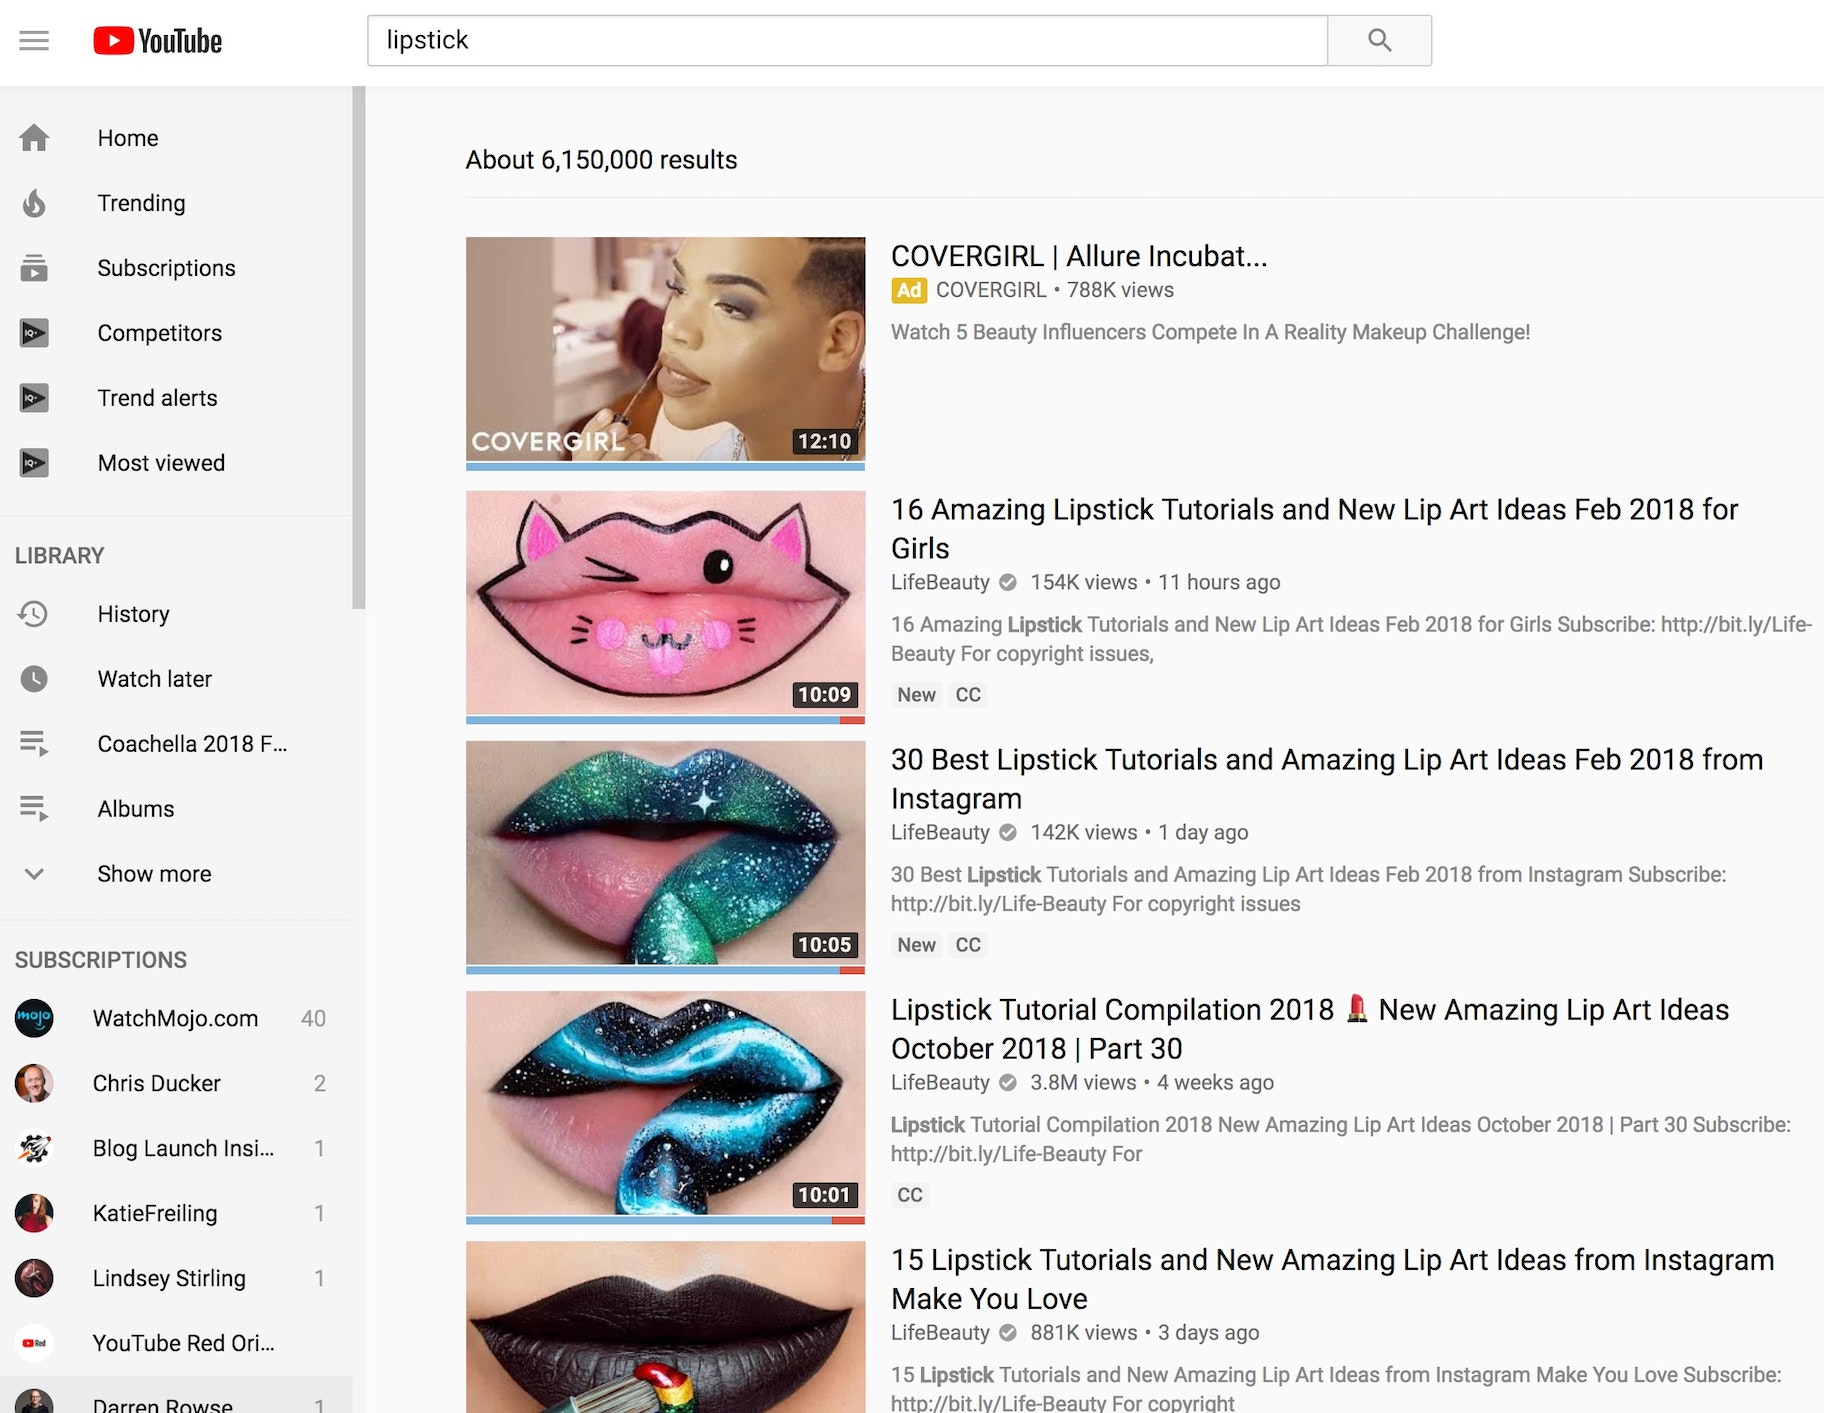Click the green glitter lips thumbnail

[x=665, y=853]
